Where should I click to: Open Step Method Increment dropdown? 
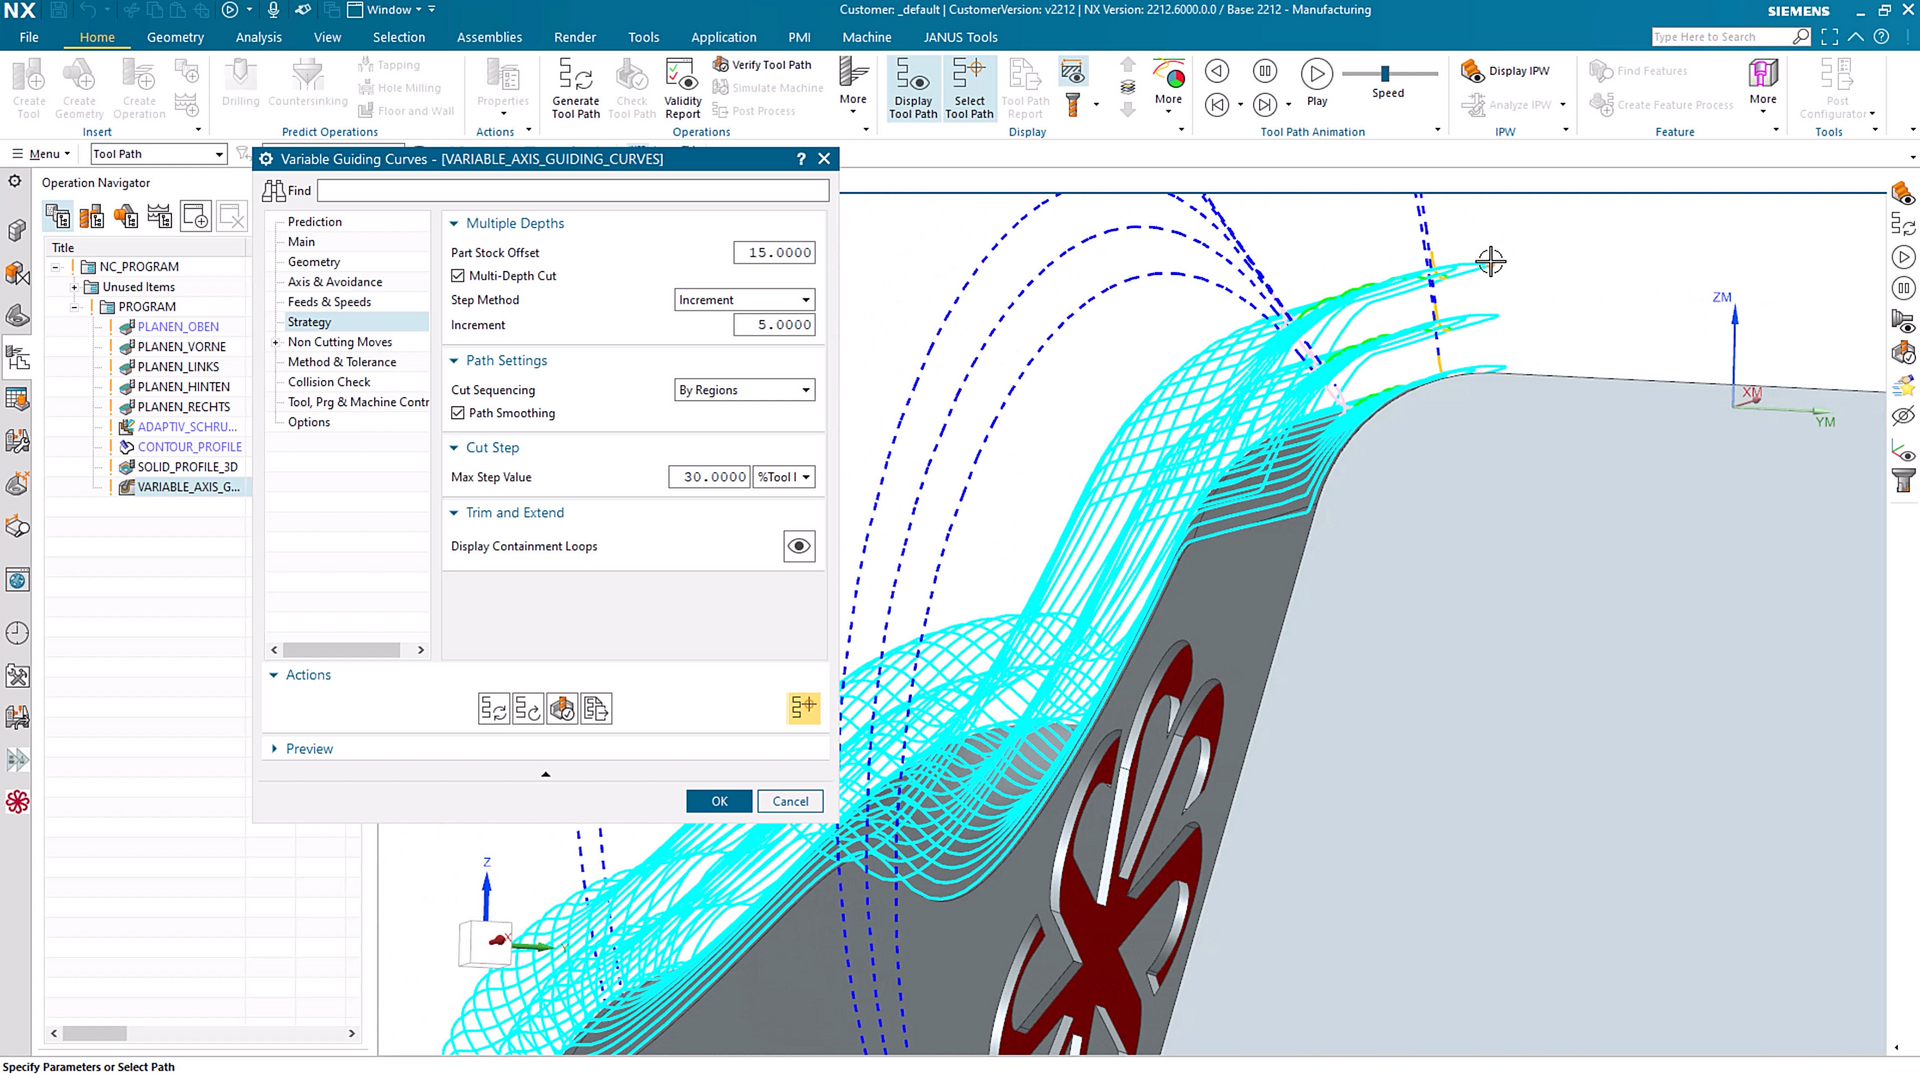point(744,300)
